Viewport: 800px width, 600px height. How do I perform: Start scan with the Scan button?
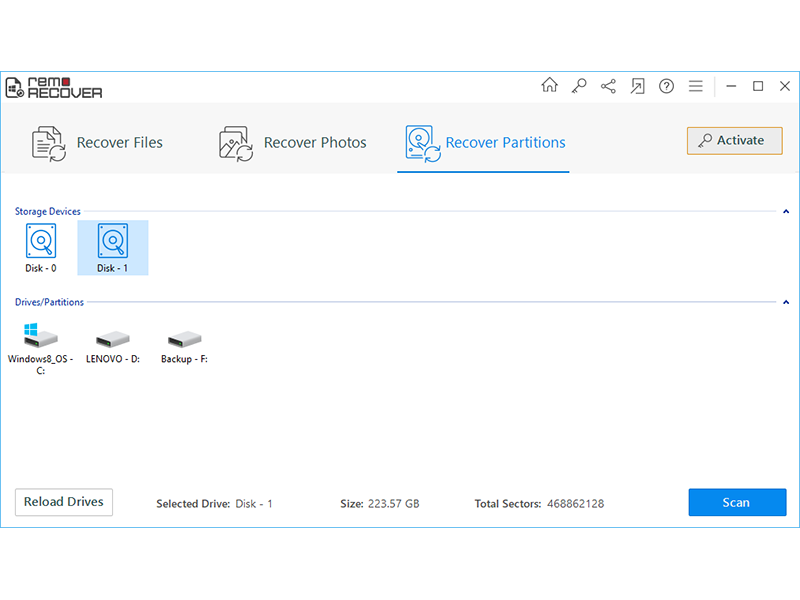[x=737, y=503]
